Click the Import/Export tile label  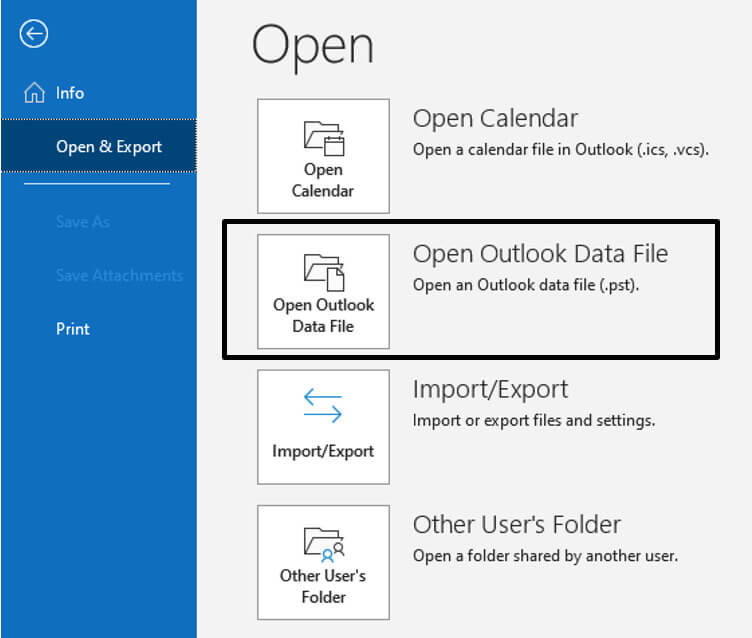pyautogui.click(x=323, y=451)
